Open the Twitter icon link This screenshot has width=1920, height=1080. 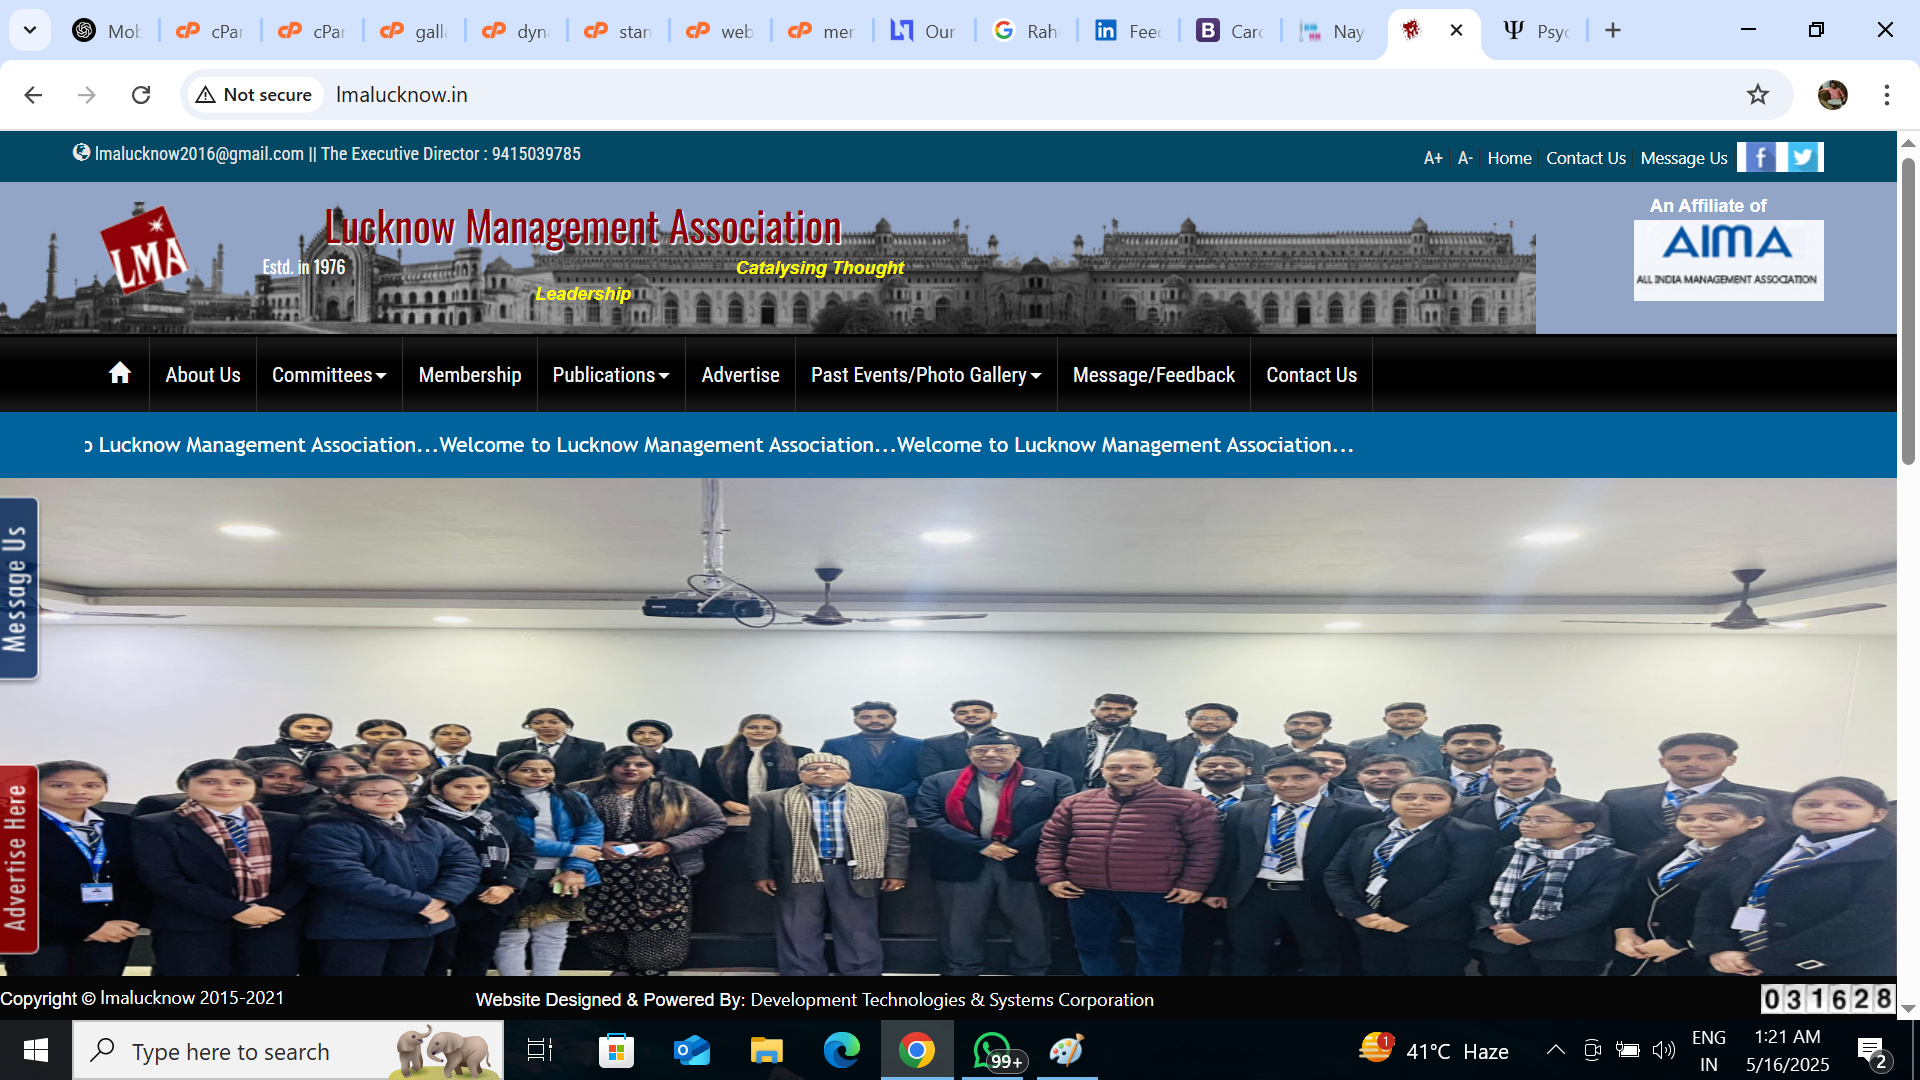pos(1803,157)
